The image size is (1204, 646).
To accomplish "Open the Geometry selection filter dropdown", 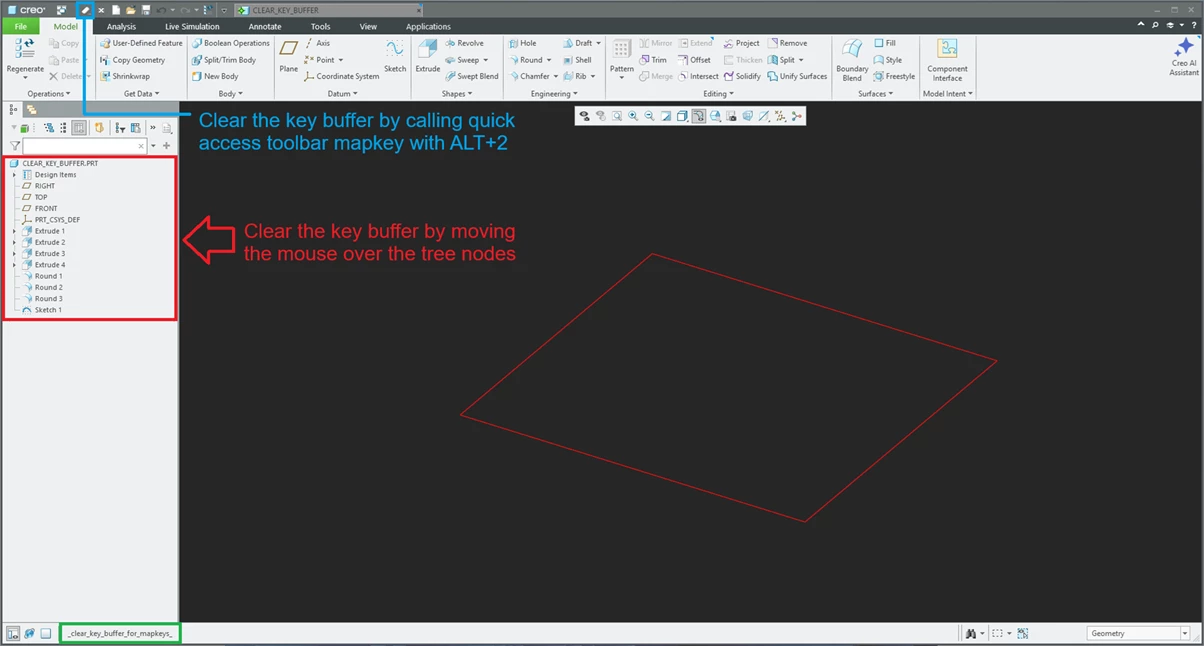I will [1140, 633].
